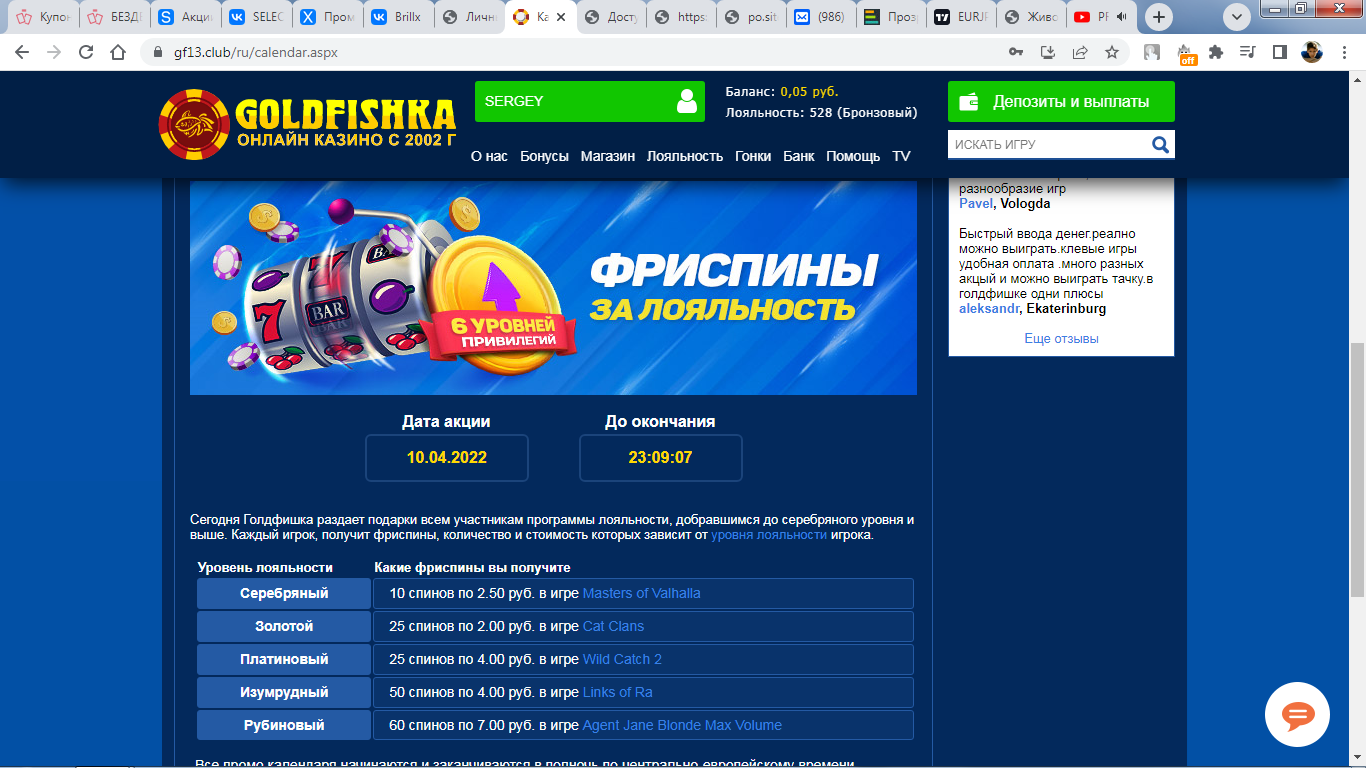Follow the Еще отзывы link

[1061, 339]
